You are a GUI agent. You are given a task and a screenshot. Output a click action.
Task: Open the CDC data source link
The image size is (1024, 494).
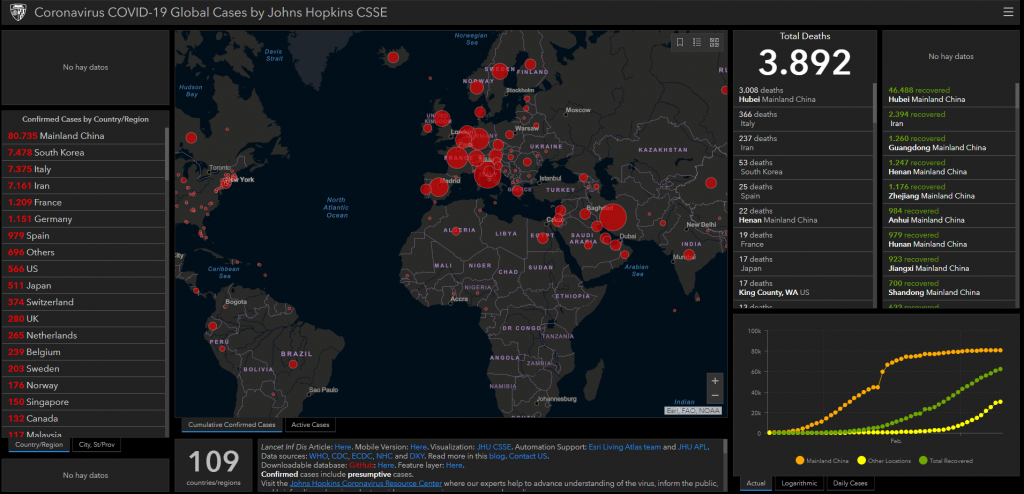pos(338,456)
